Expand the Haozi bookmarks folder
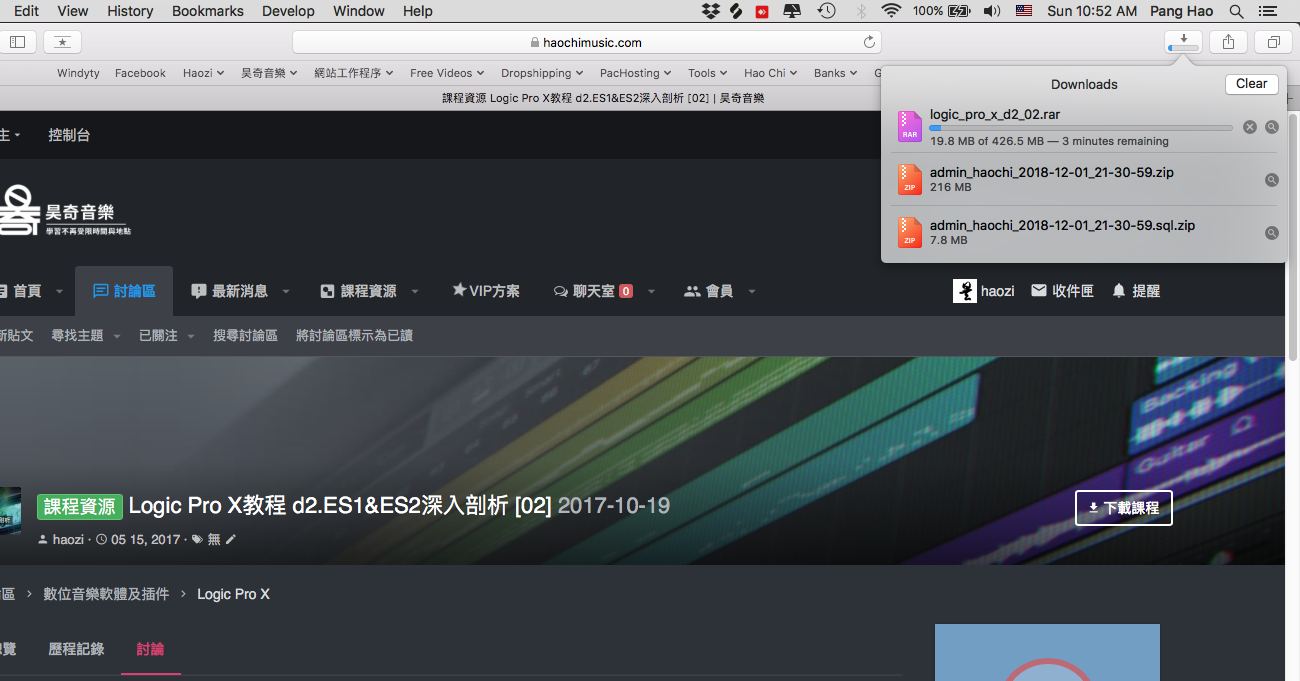Screen dimensions: 1300x681 [x=203, y=73]
